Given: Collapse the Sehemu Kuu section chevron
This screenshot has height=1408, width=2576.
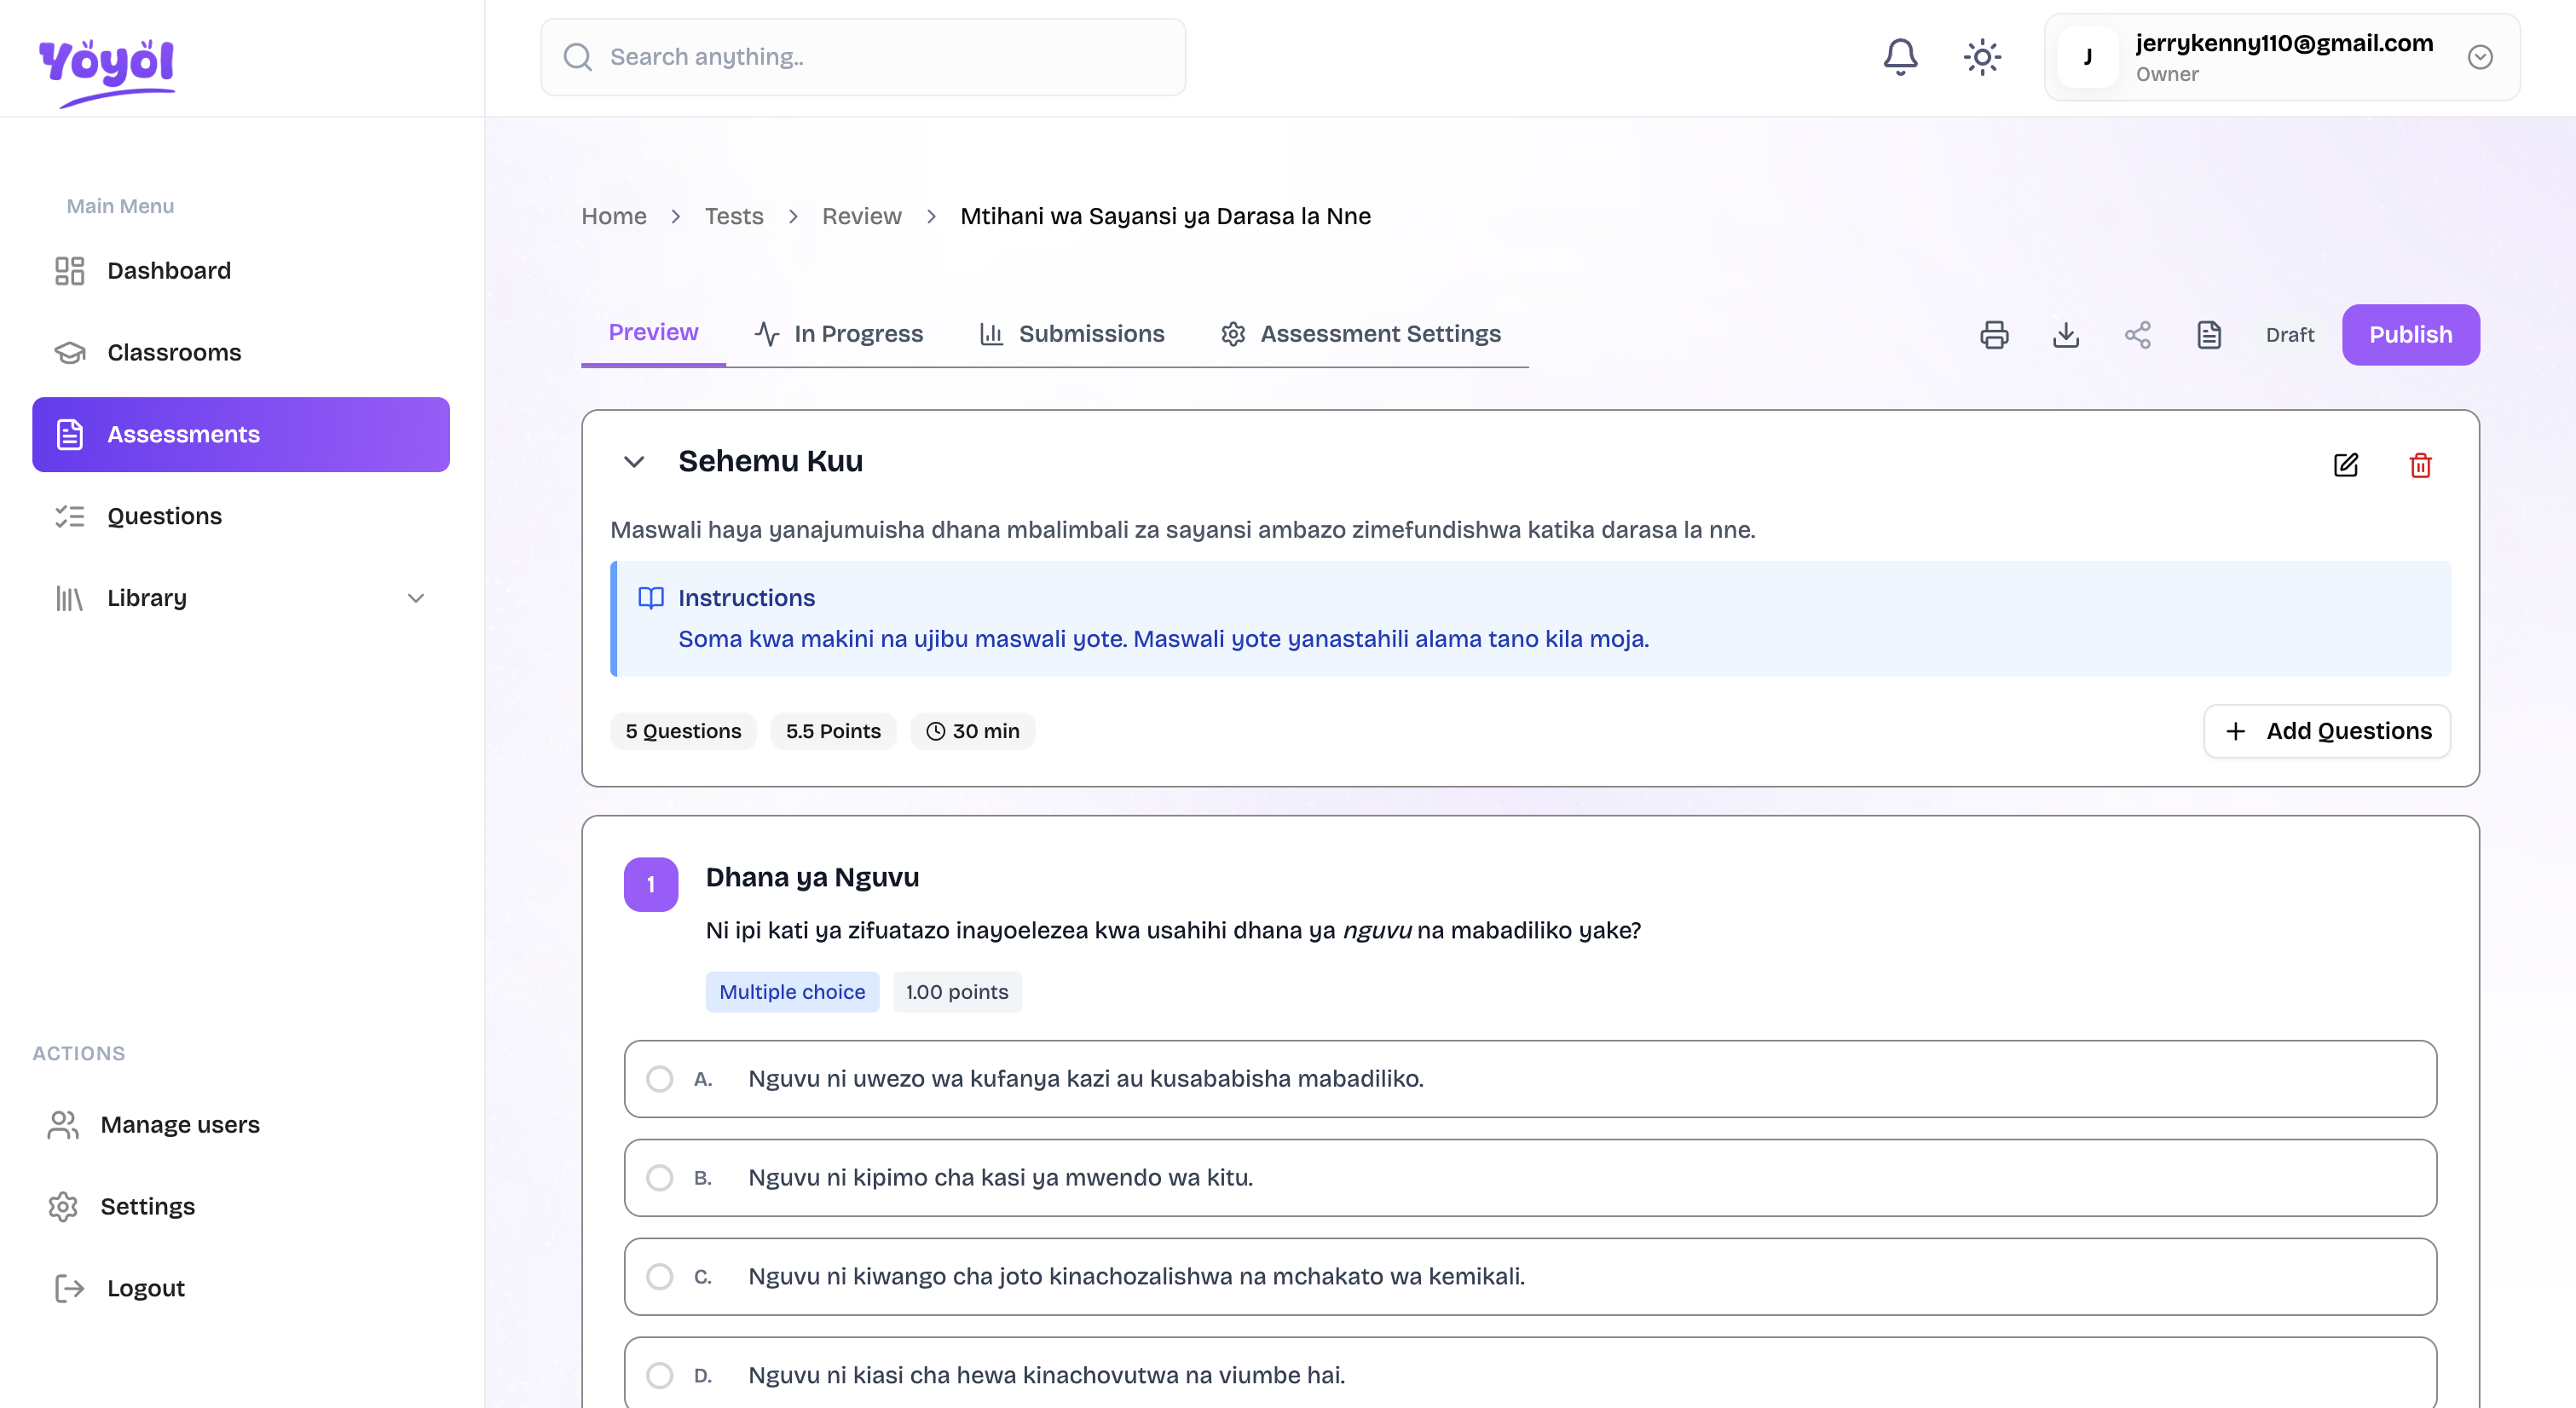Looking at the screenshot, I should click(x=634, y=462).
